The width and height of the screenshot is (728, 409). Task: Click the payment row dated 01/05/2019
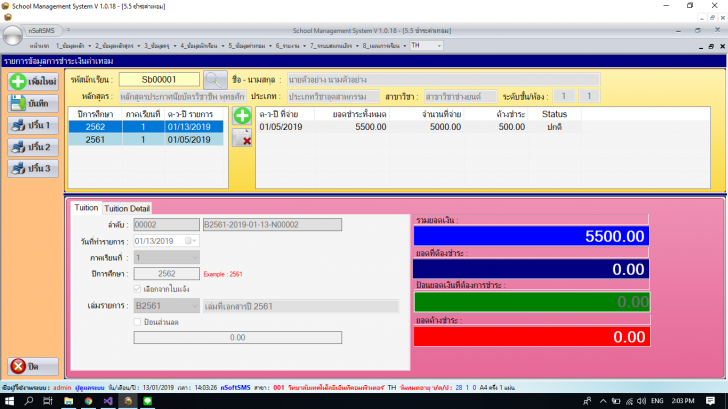click(419, 127)
